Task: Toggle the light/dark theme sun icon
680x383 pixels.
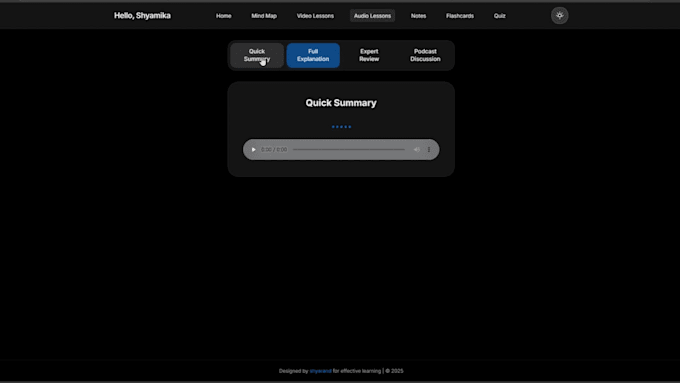Action: (559, 16)
